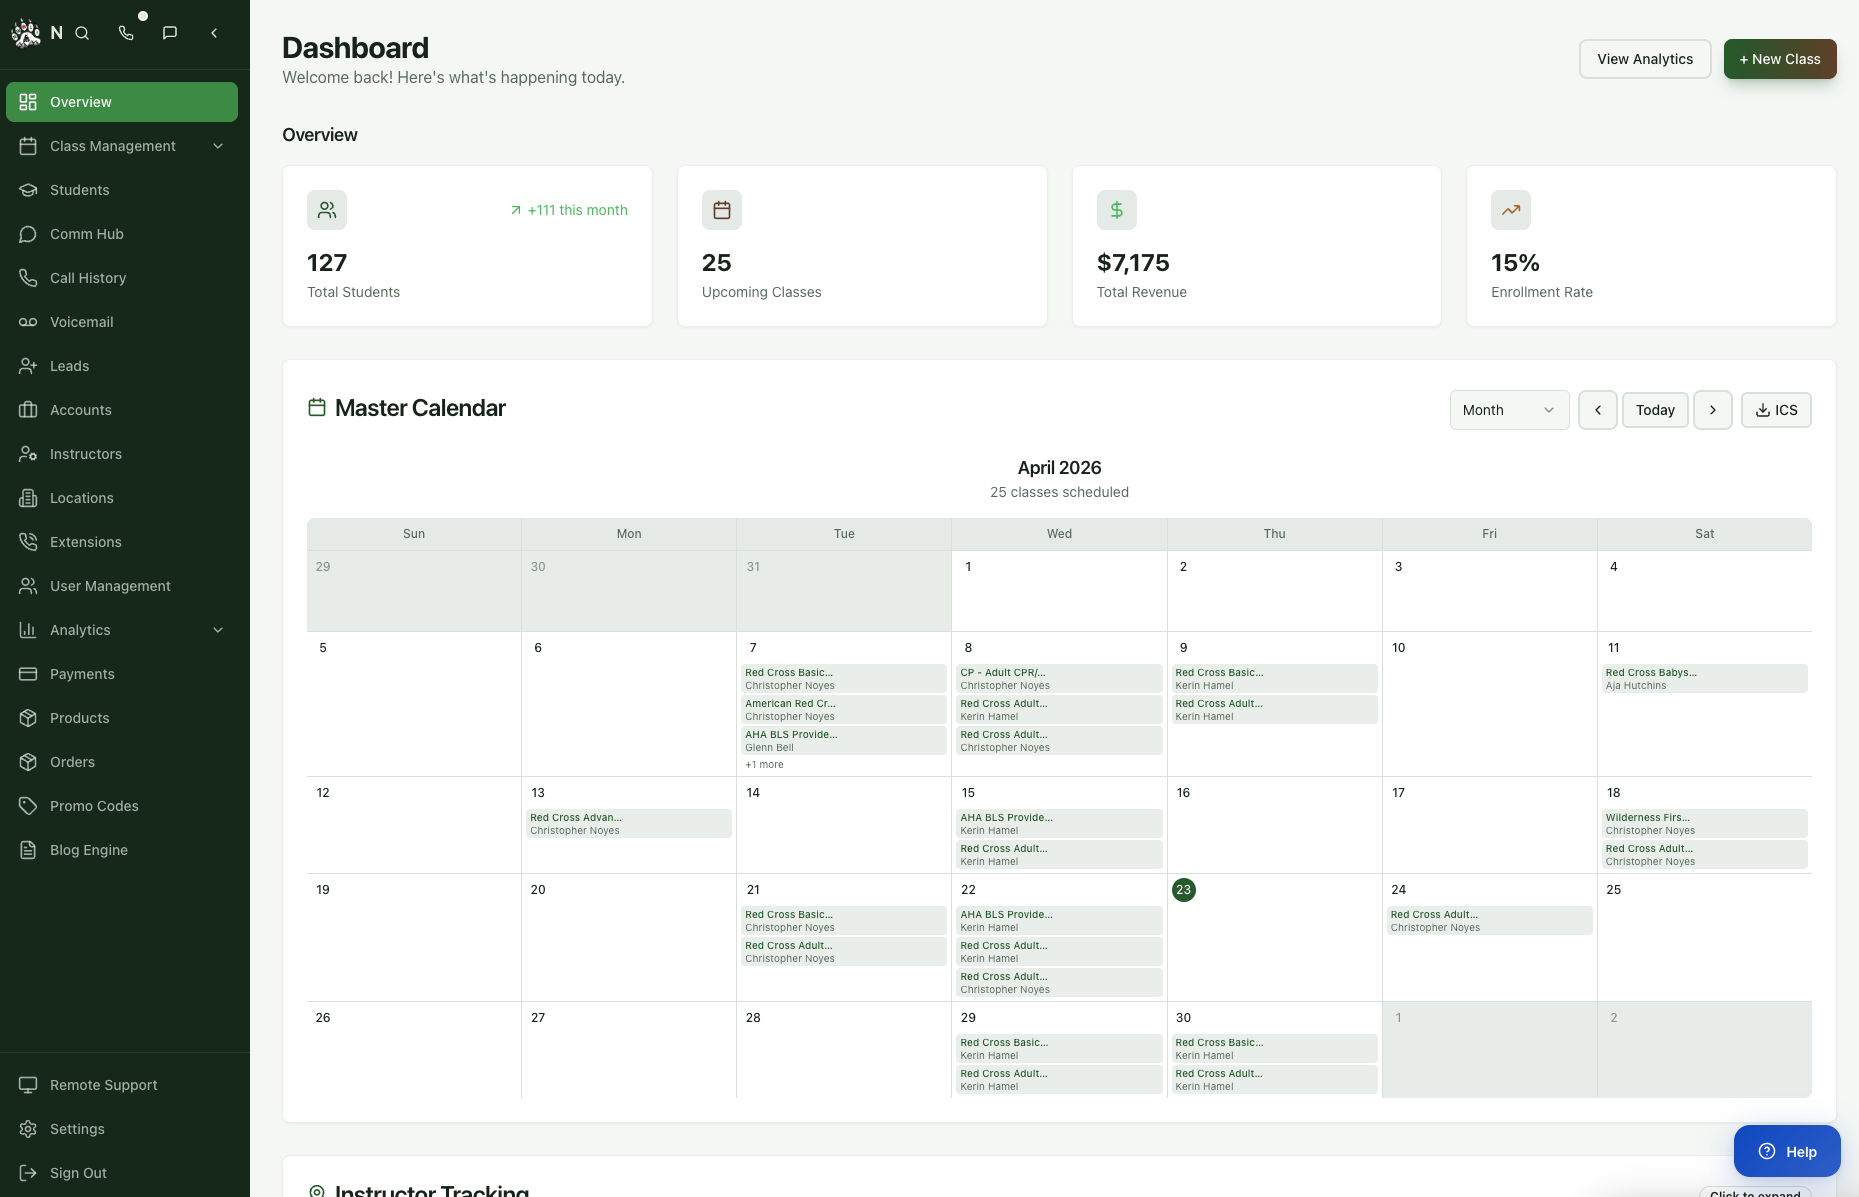Open the chat messages icon
1859x1197 pixels.
[x=170, y=33]
